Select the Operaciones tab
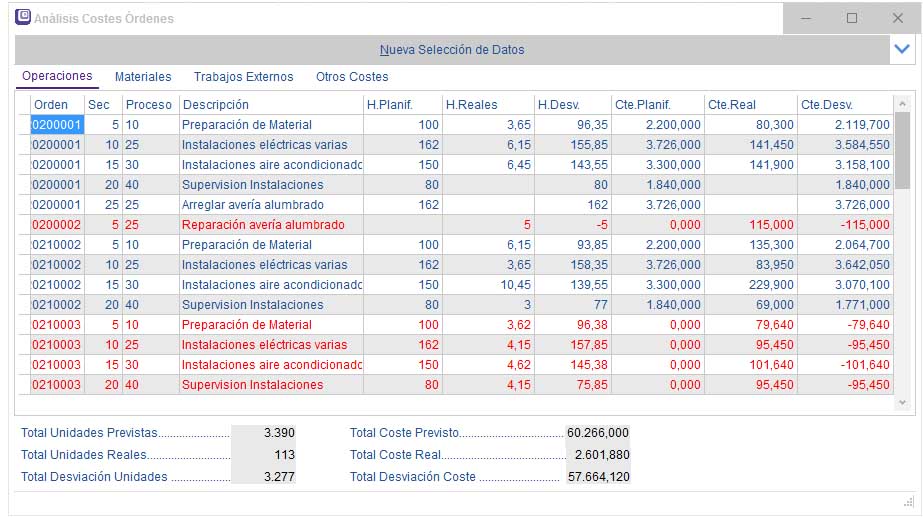The height and width of the screenshot is (517, 923). point(57,77)
